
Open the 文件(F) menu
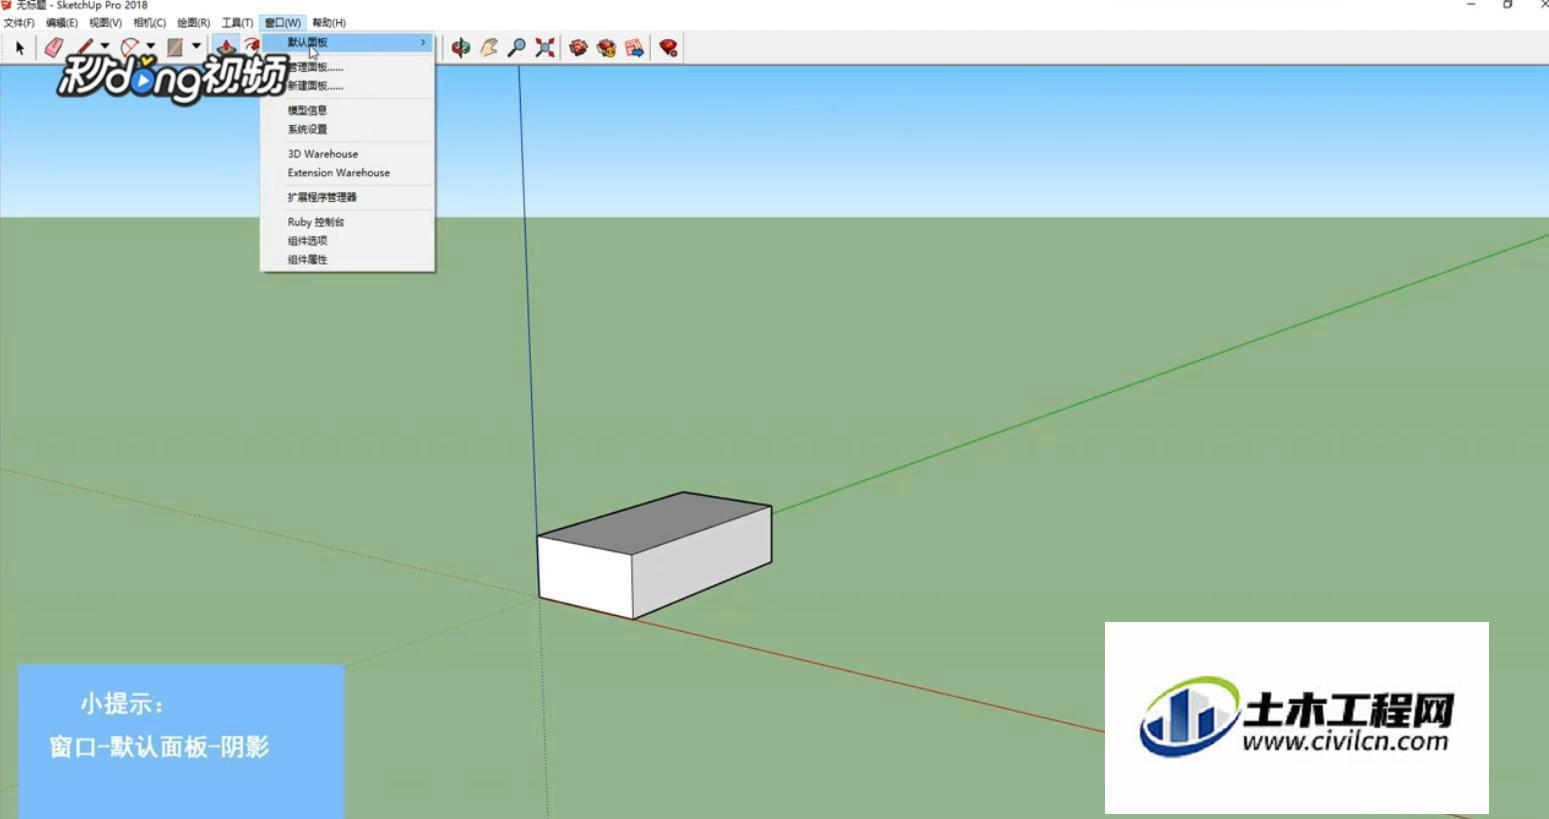[x=19, y=22]
